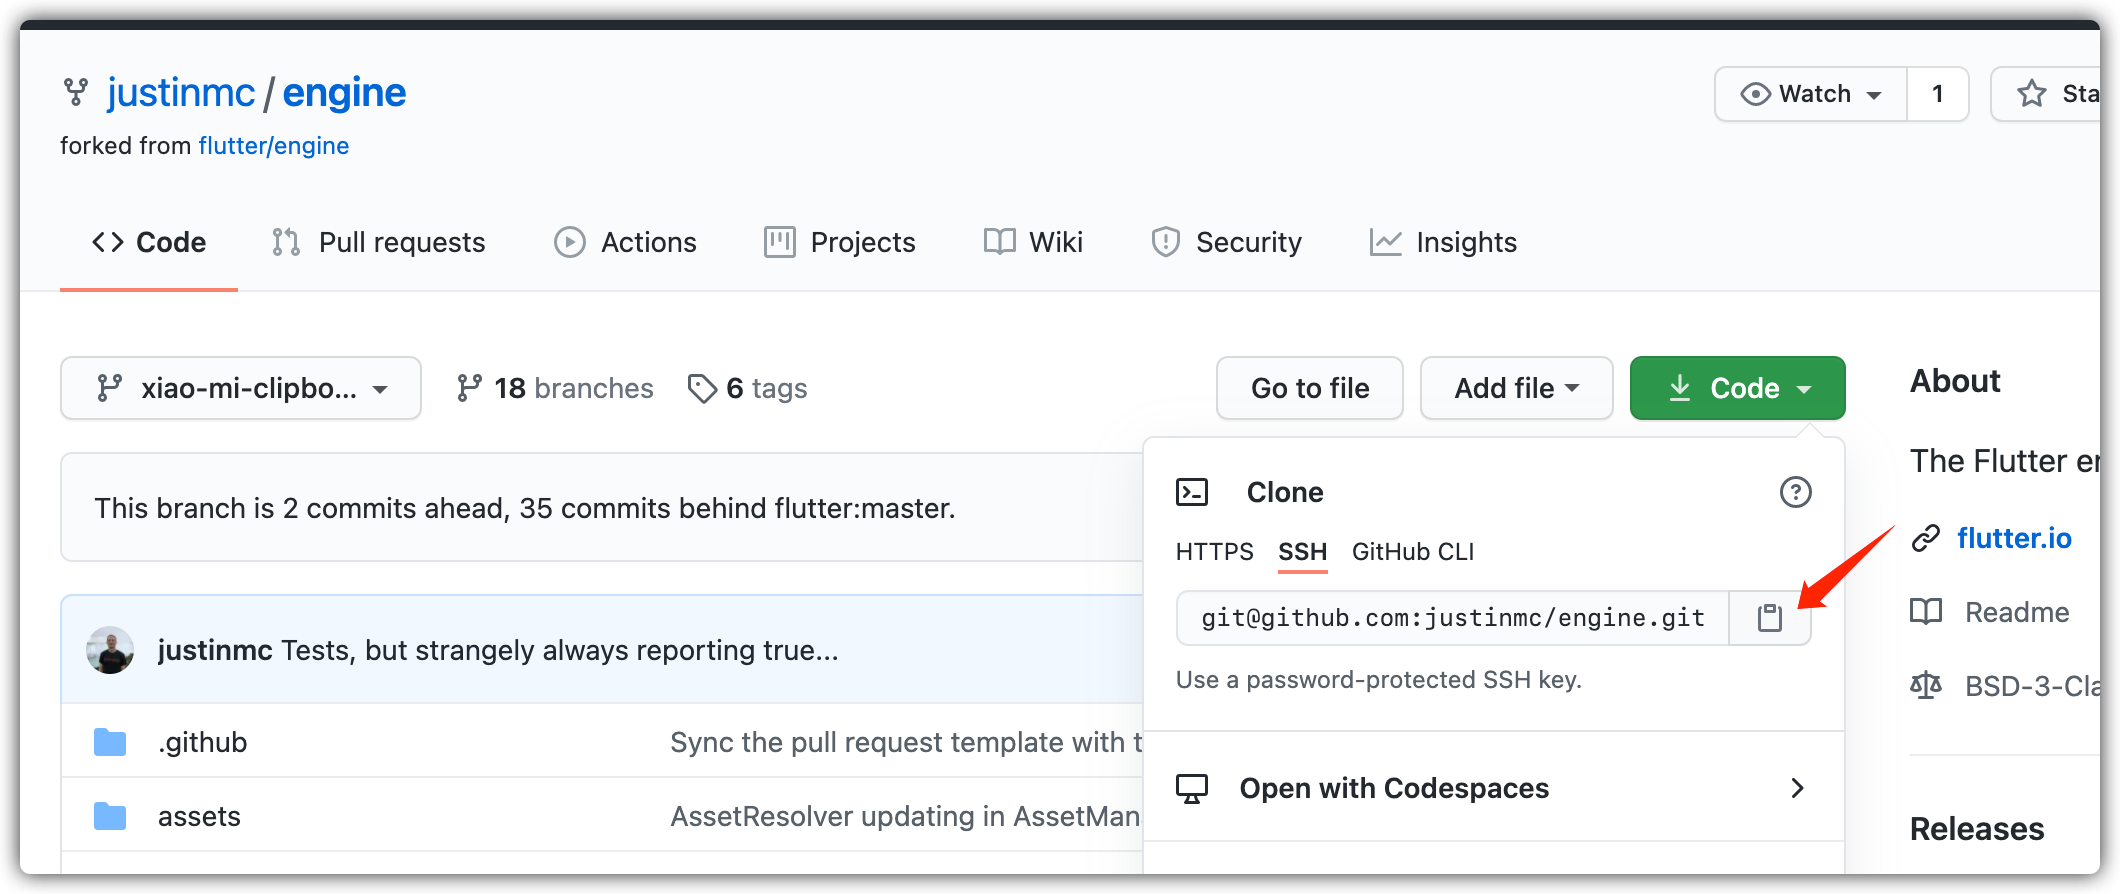Viewport: 2120px width, 894px height.
Task: Click the branches icon beside 18 branches
Action: click(x=469, y=388)
